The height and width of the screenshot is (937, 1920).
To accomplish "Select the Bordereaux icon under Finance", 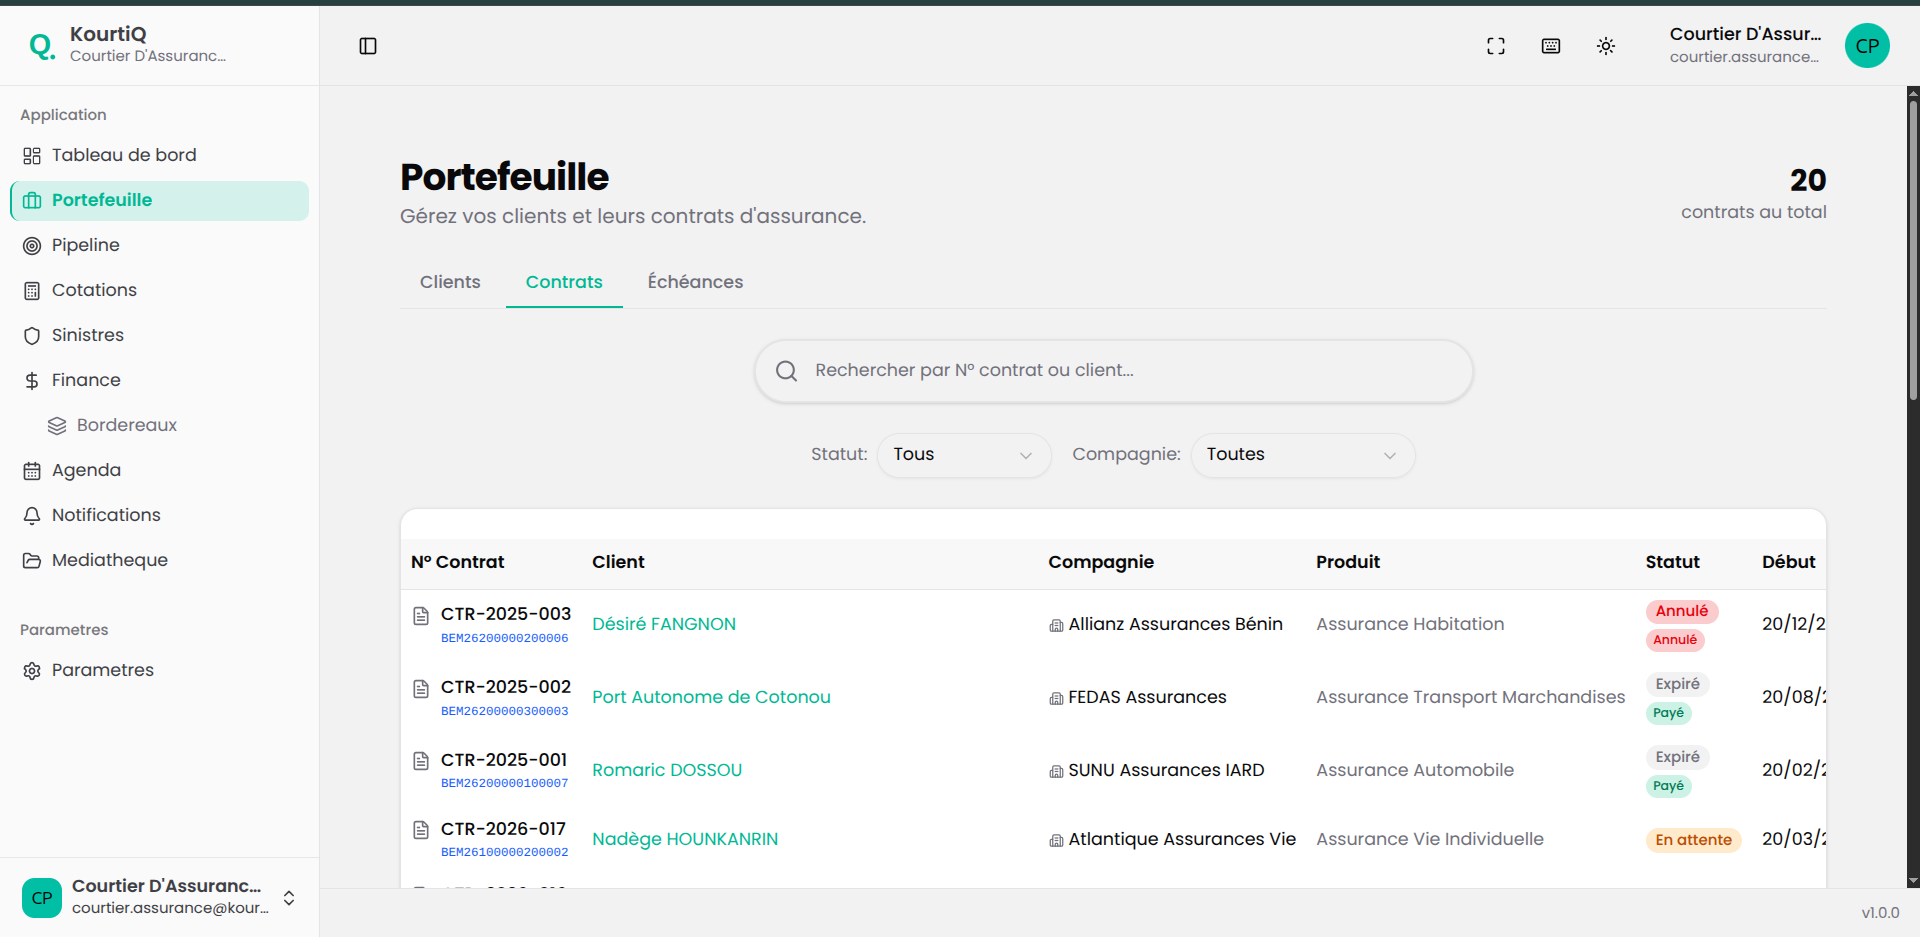I will 57,425.
